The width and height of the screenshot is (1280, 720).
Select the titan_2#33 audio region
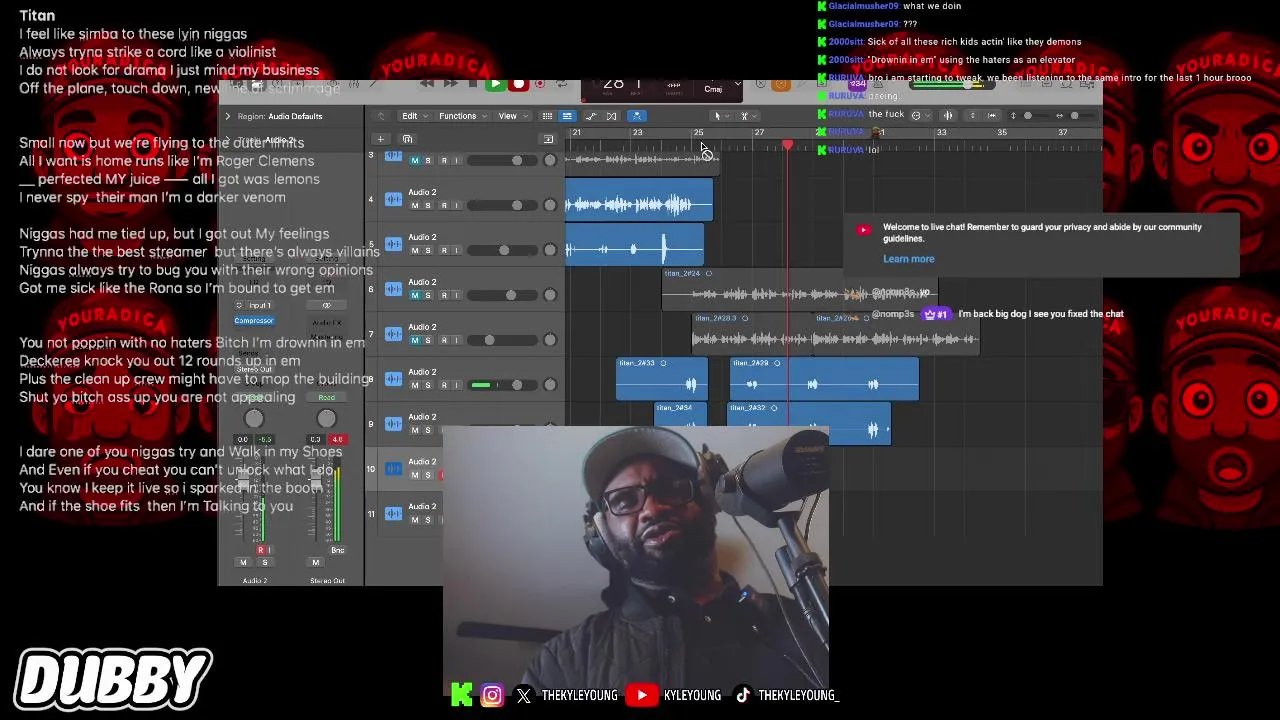tap(662, 379)
